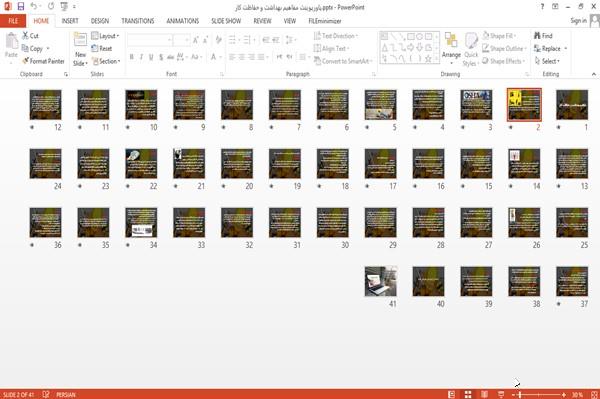Viewport: 600px width, 399px height.
Task: Expand the Shape Fill menu
Action: click(499, 36)
